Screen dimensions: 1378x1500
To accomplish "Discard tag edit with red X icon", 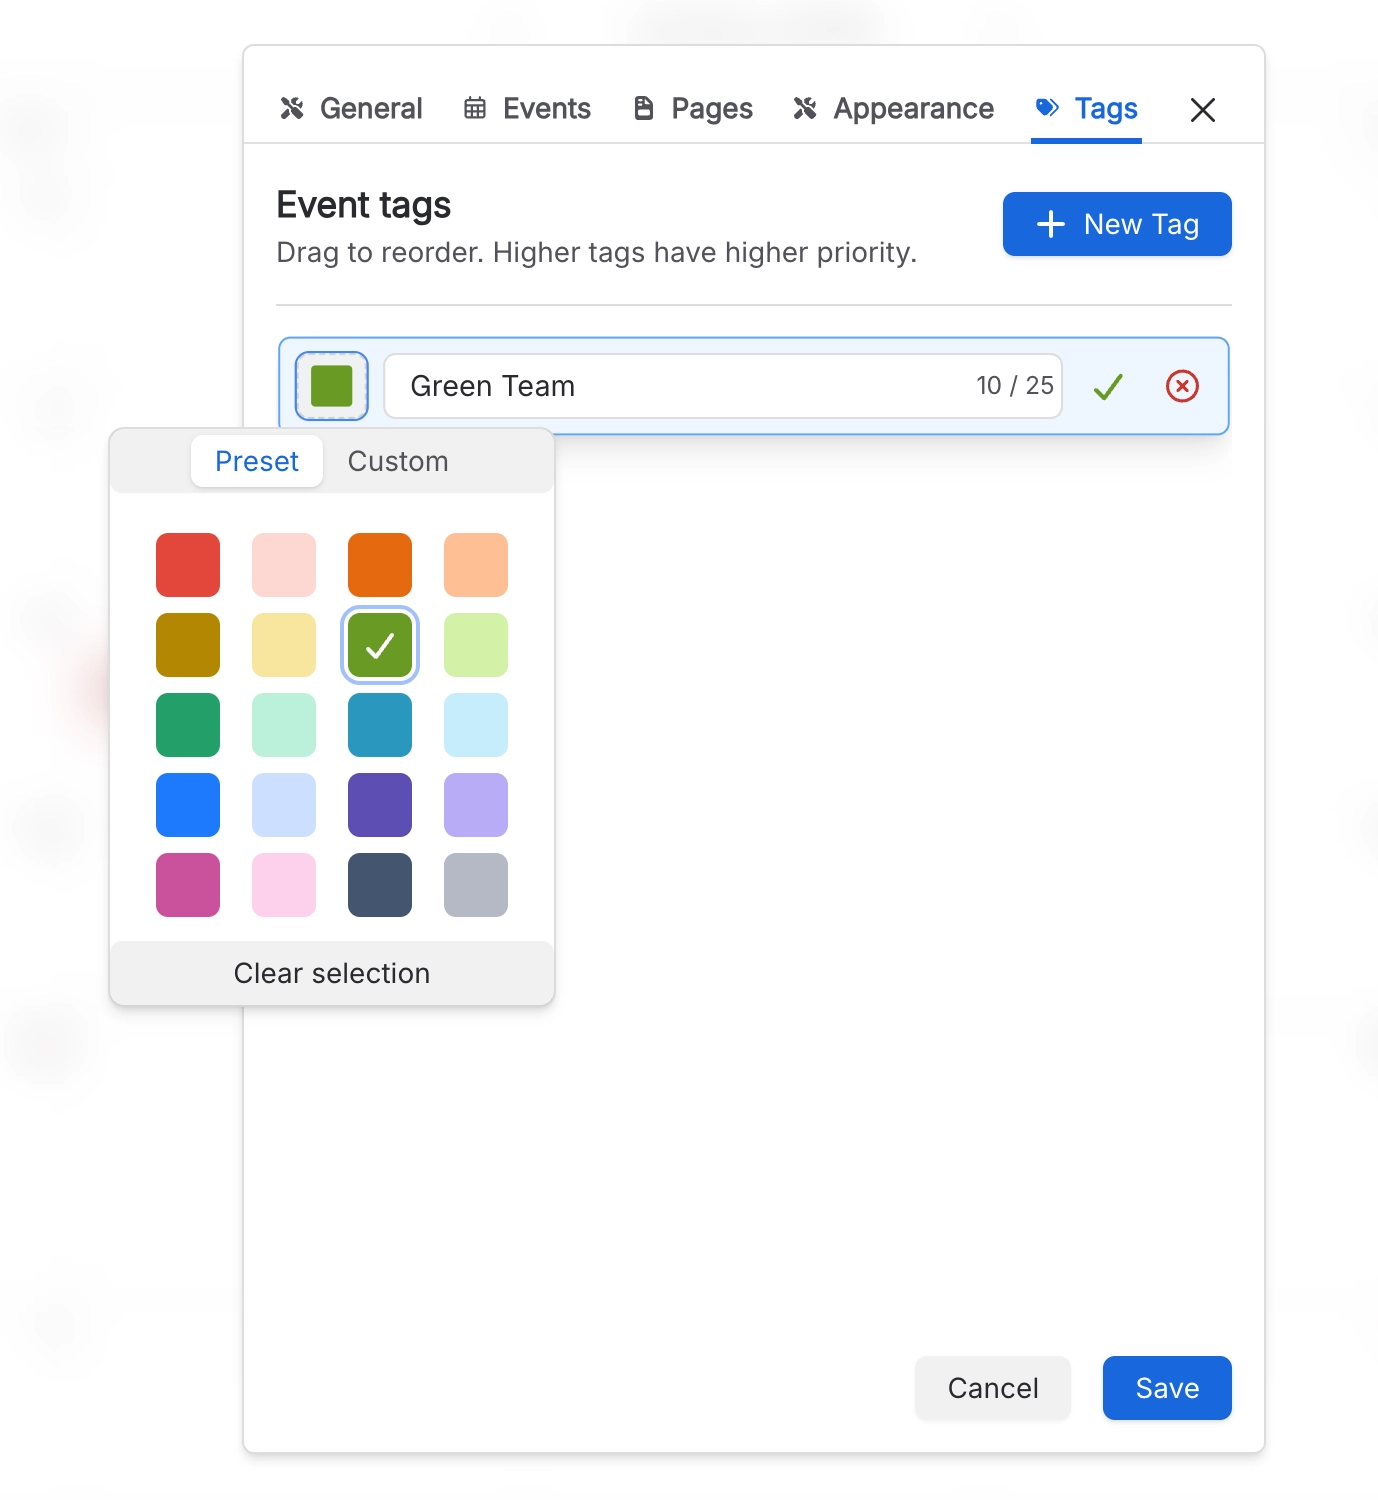I will (x=1182, y=386).
